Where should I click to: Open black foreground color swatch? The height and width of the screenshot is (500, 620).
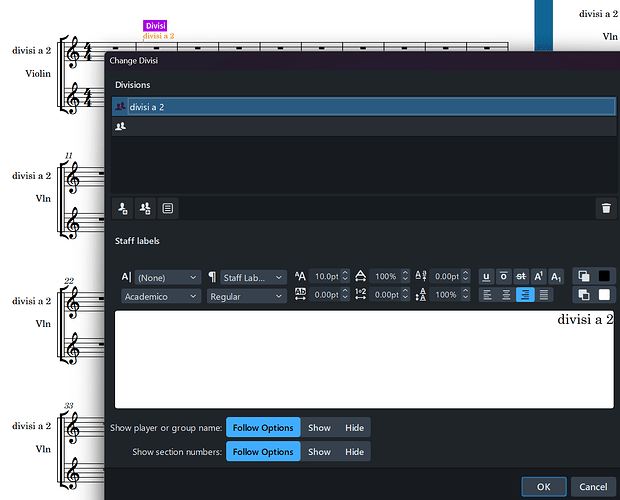click(604, 276)
